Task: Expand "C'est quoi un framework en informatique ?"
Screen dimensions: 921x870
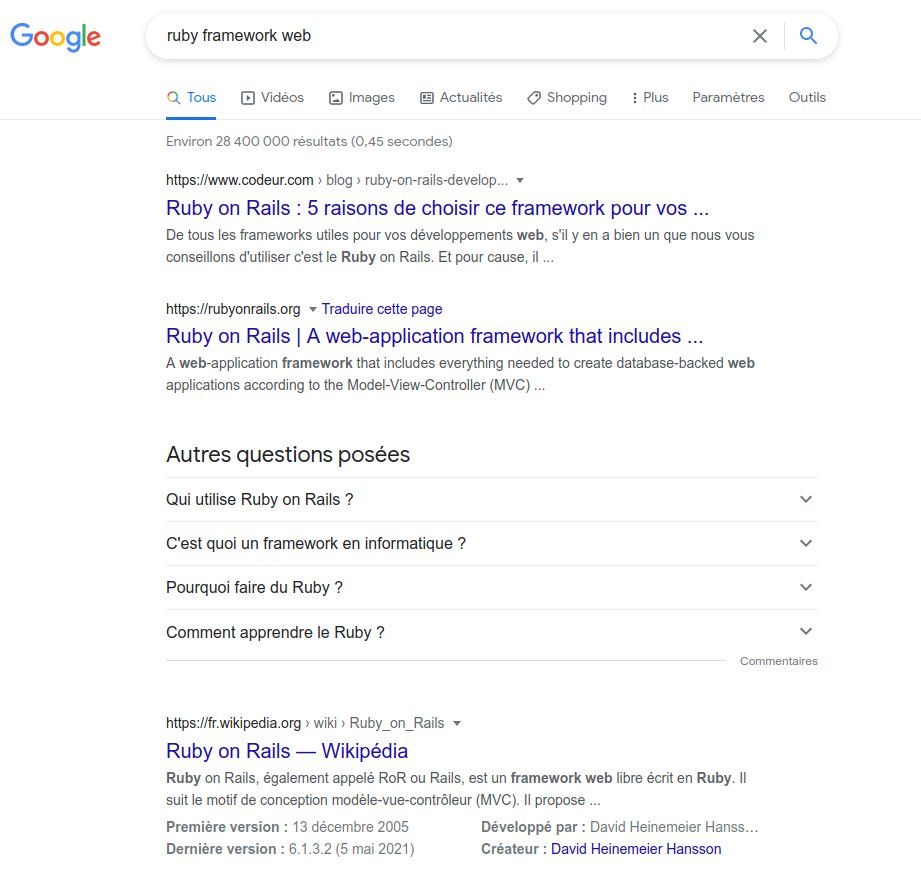Action: pos(806,543)
